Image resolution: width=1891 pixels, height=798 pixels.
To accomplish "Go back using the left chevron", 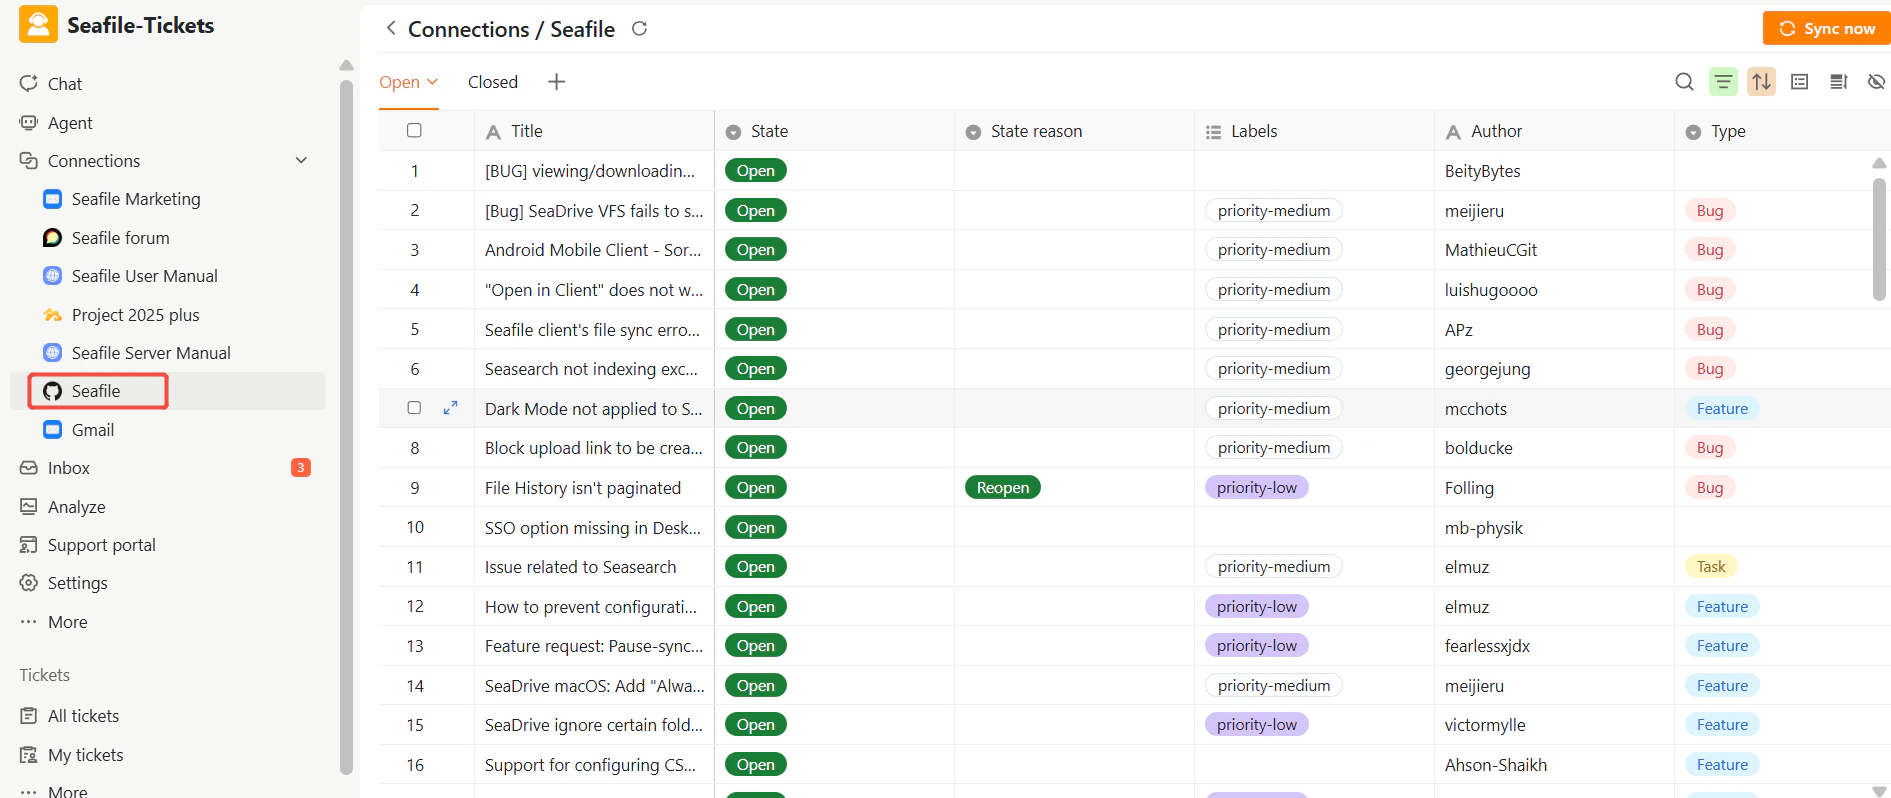I will (391, 28).
